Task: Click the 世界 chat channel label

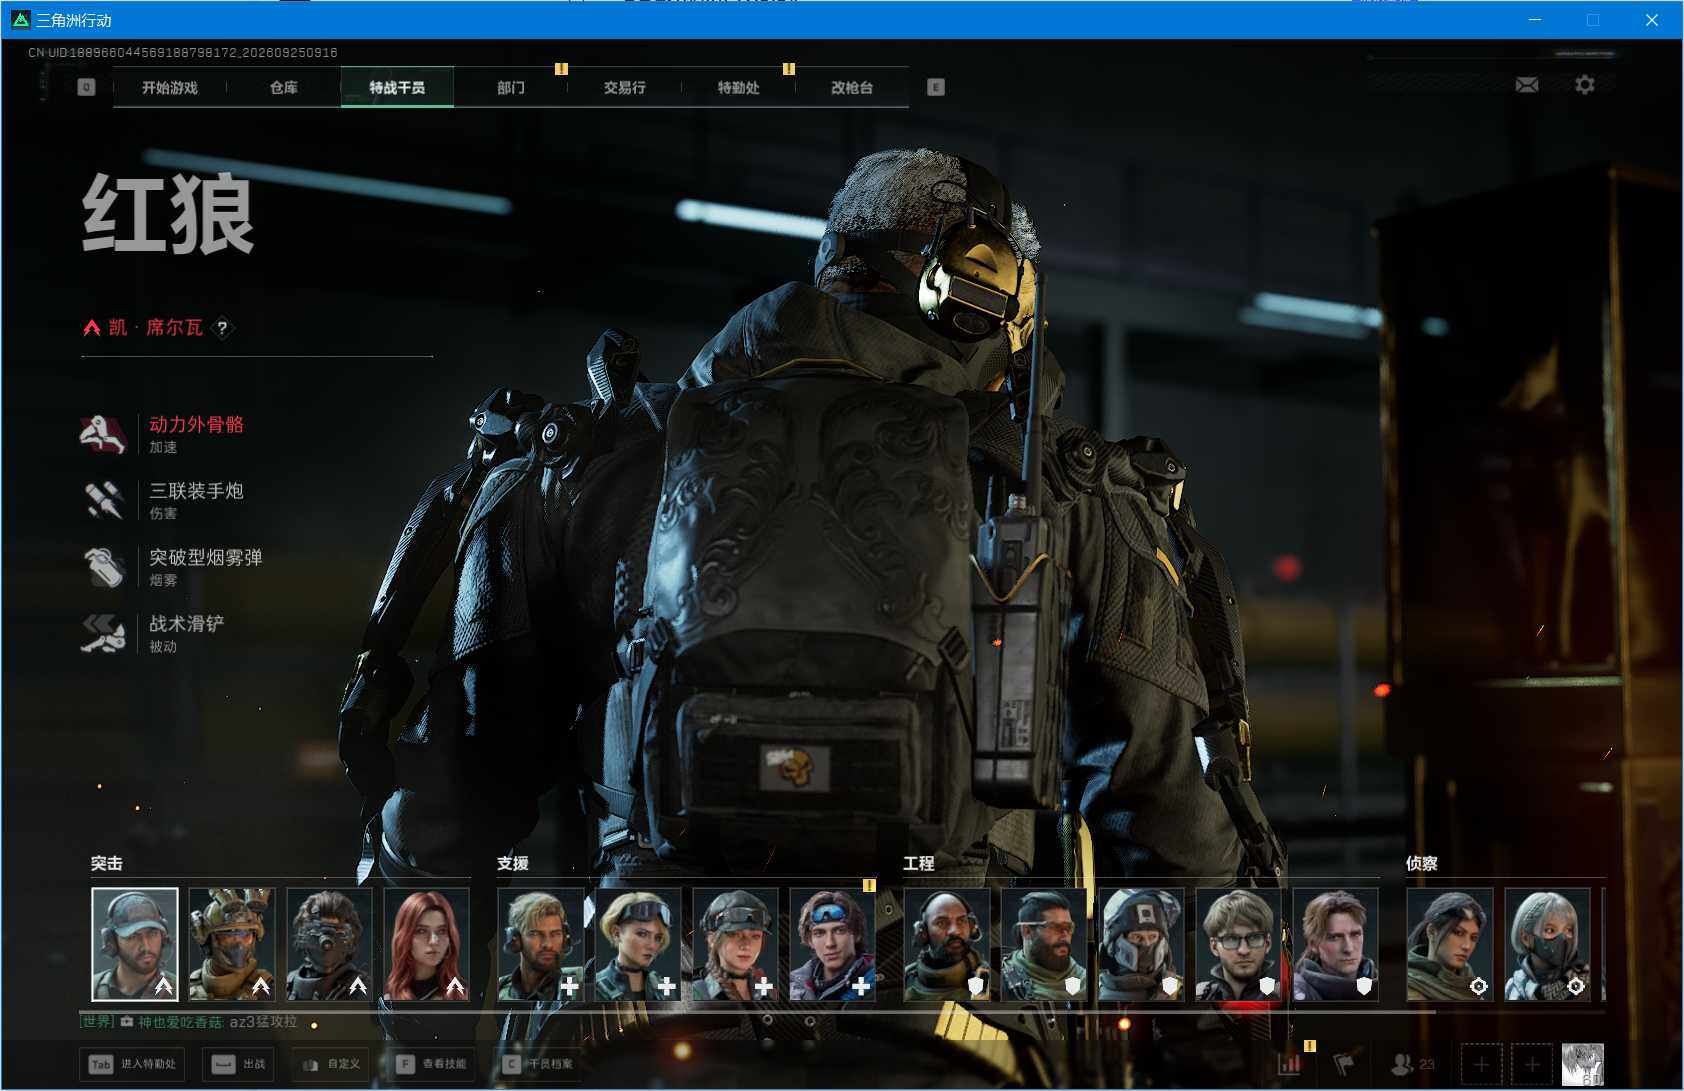Action: point(97,1022)
